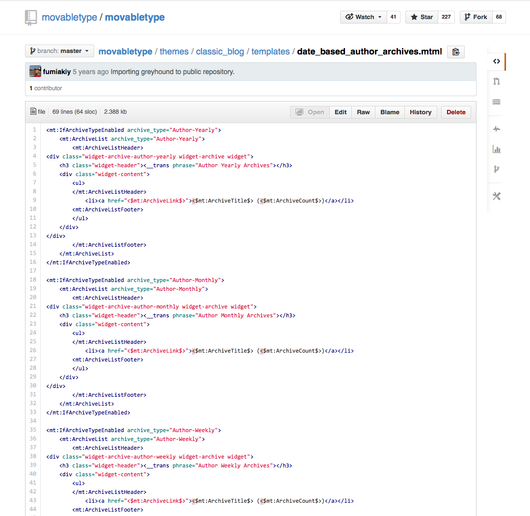The image size is (530, 516).
Task: Go to classic_blog folder in breadcrumb
Action: tap(220, 51)
